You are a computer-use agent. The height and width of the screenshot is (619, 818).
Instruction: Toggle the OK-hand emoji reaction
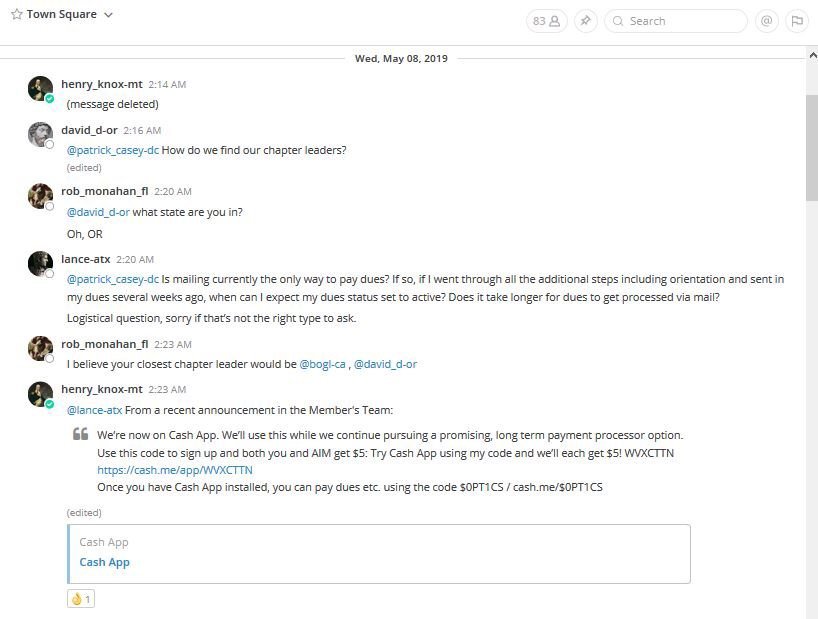coord(80,599)
